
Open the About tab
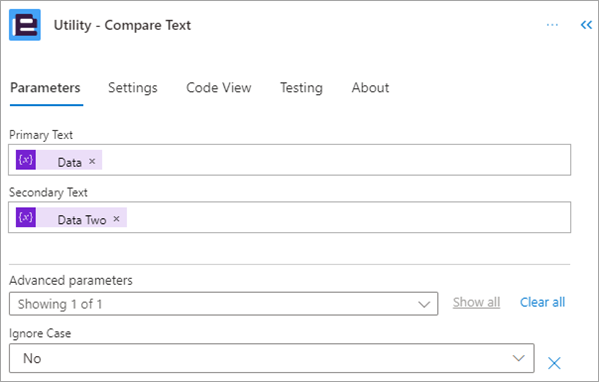pyautogui.click(x=370, y=88)
